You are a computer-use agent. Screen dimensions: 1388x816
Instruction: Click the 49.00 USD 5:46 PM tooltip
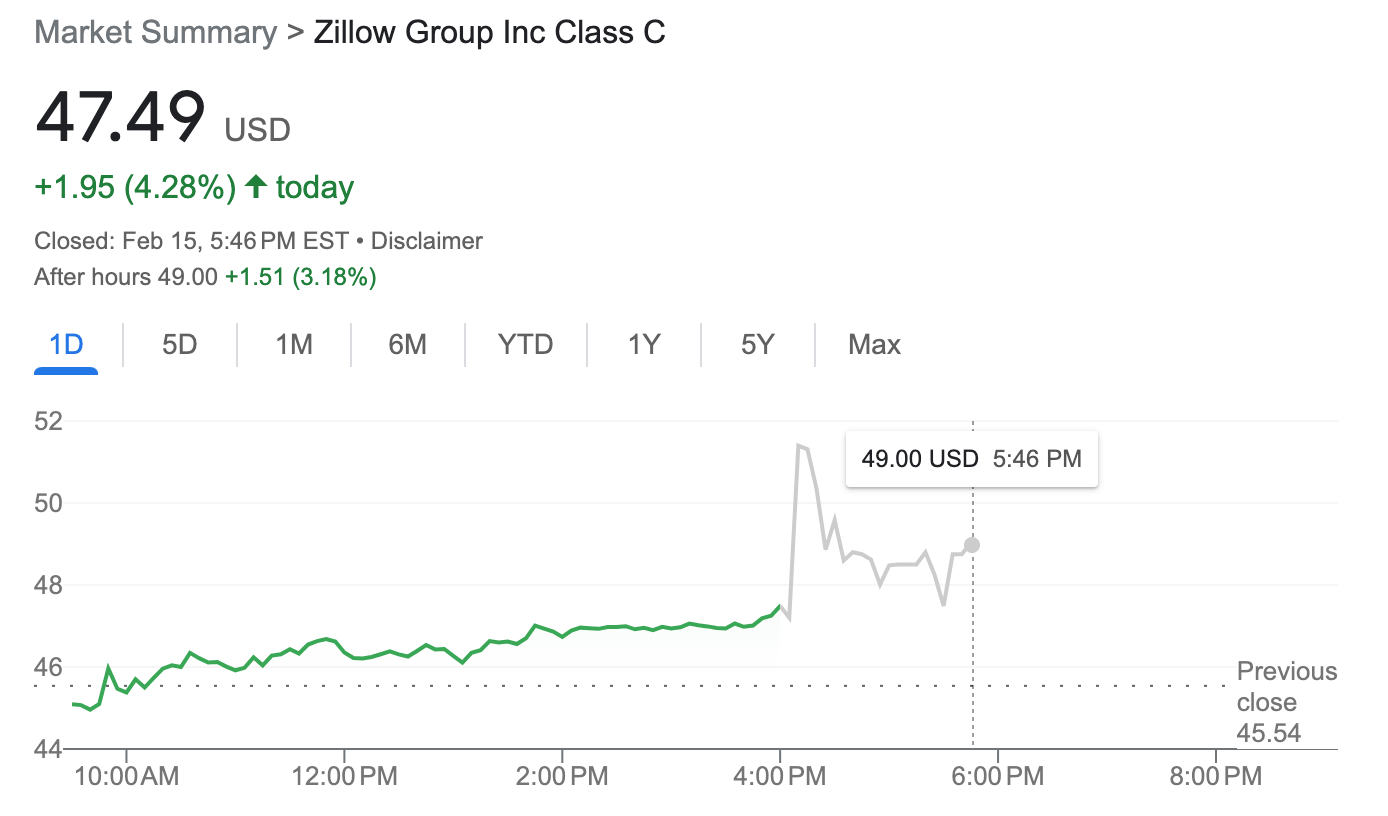[x=971, y=459]
